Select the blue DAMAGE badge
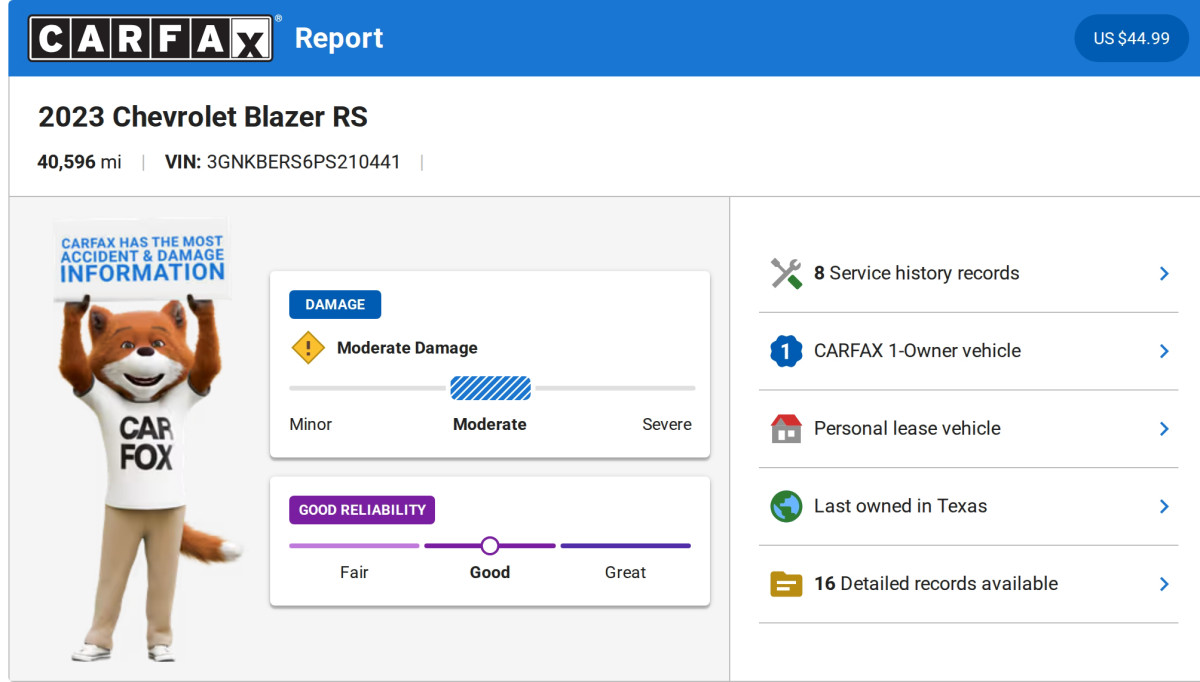The height and width of the screenshot is (682, 1200). pyautogui.click(x=335, y=305)
